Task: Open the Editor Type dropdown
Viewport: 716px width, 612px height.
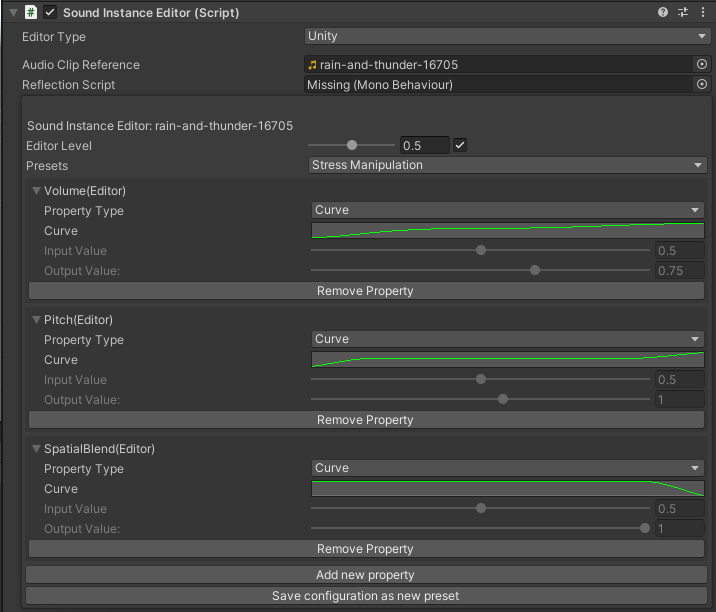Action: pyautogui.click(x=507, y=36)
